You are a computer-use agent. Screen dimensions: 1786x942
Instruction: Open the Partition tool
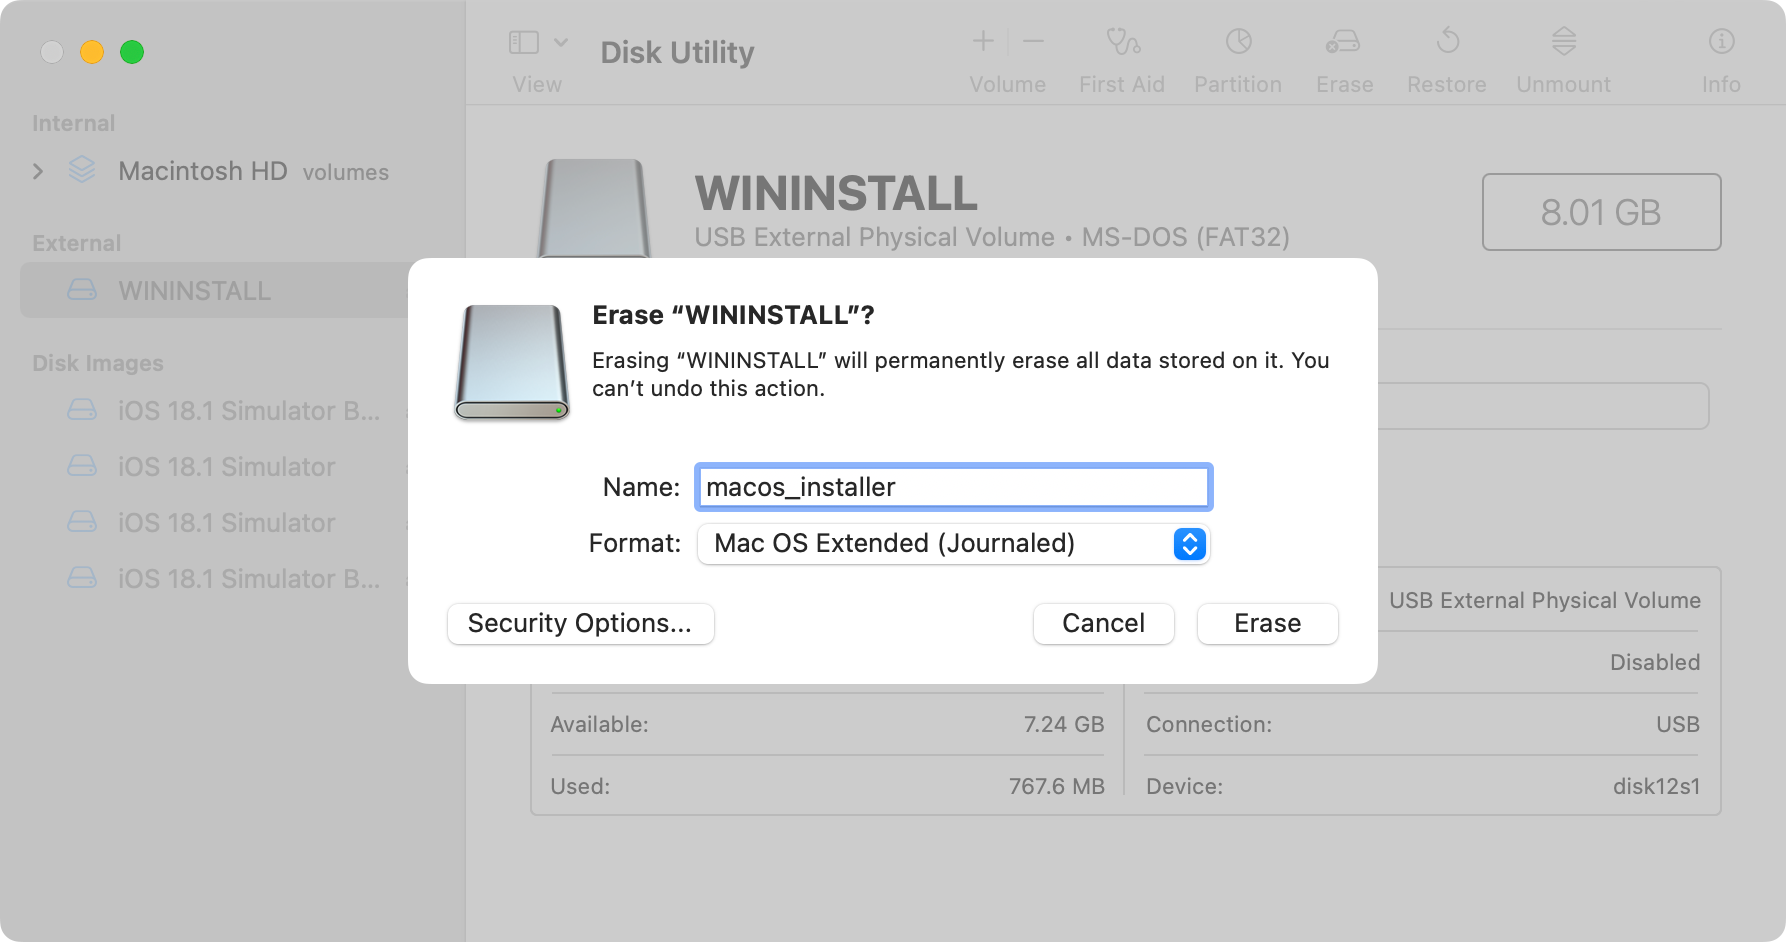coord(1238,44)
